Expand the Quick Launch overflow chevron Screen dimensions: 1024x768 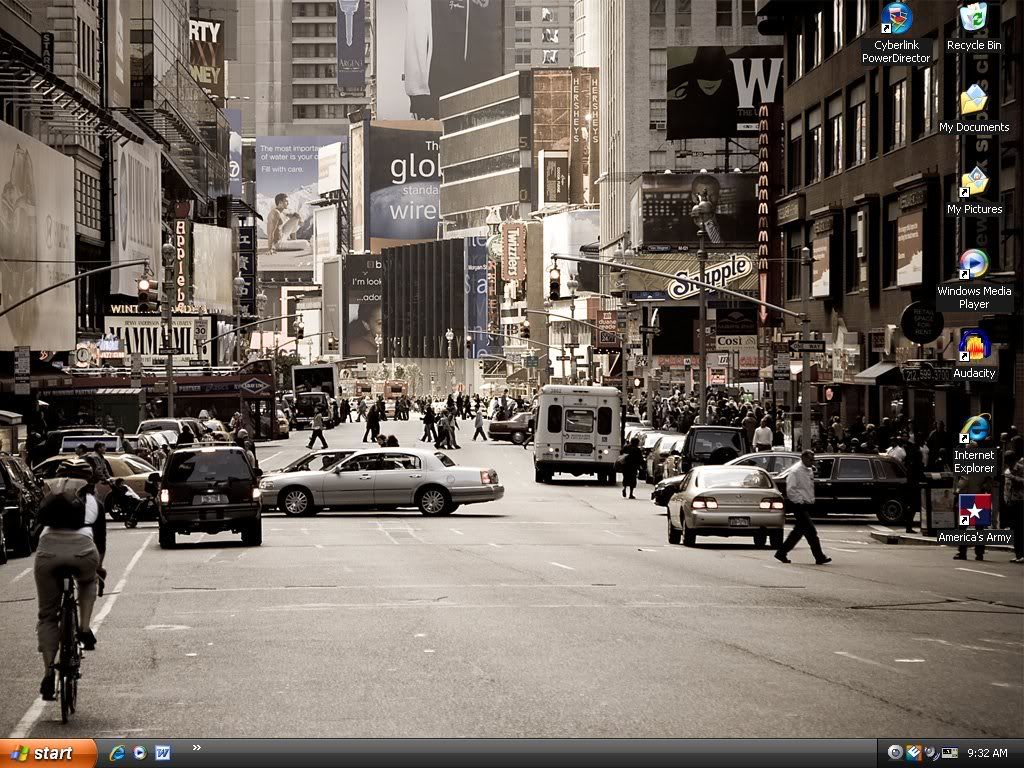point(197,748)
